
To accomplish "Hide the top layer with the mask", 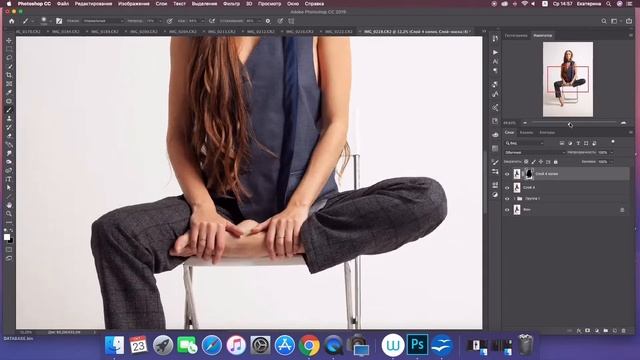I will click(507, 174).
